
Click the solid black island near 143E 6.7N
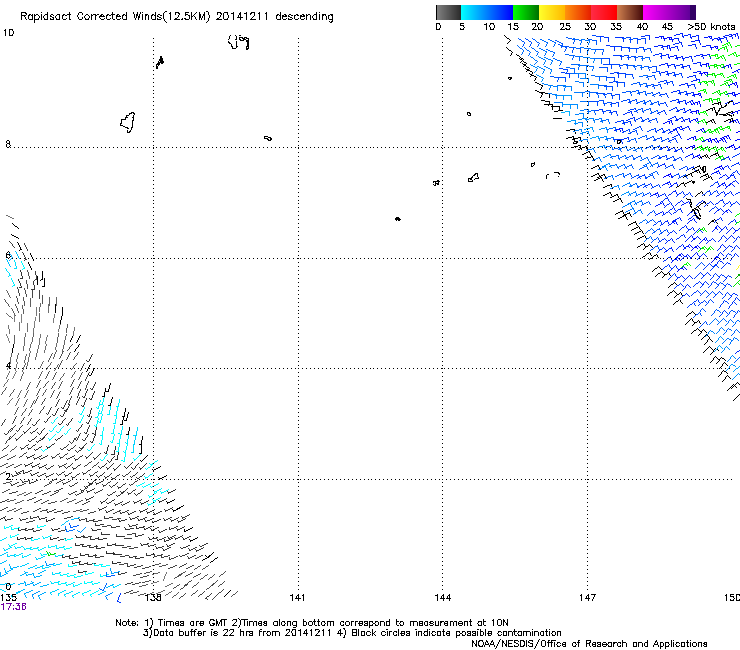[x=398, y=219]
